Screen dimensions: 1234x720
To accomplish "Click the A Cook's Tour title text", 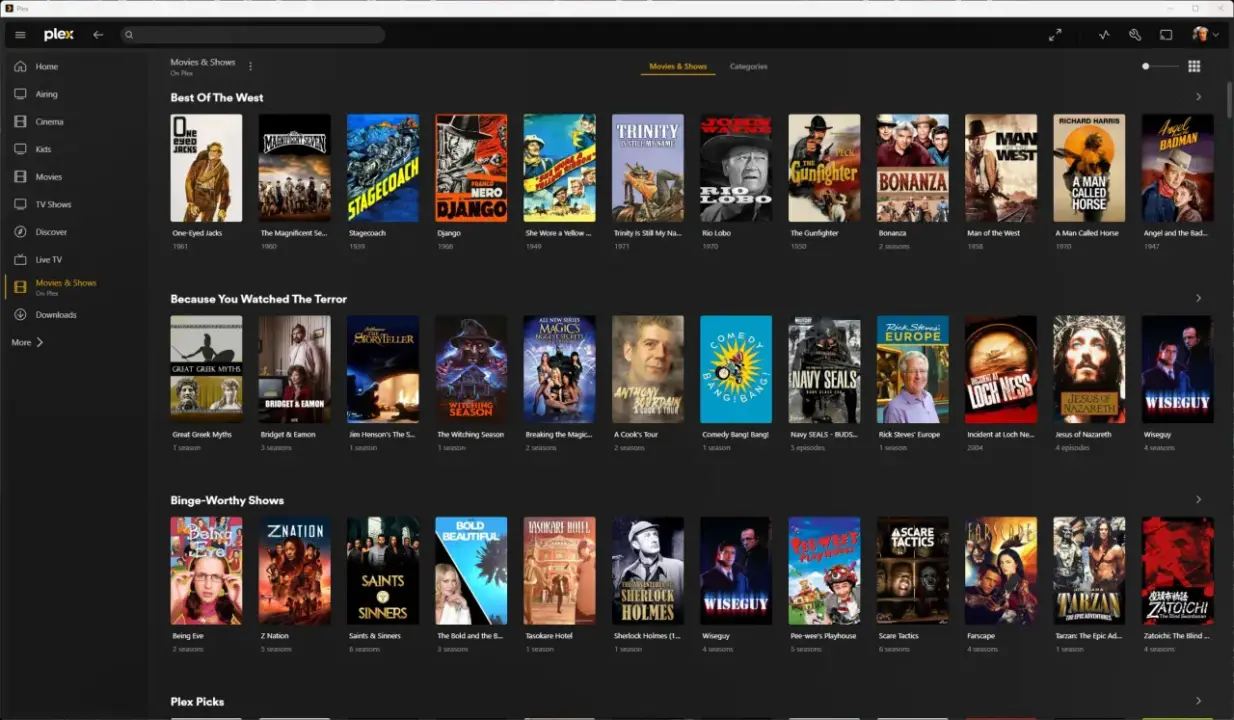I will pyautogui.click(x=636, y=435).
